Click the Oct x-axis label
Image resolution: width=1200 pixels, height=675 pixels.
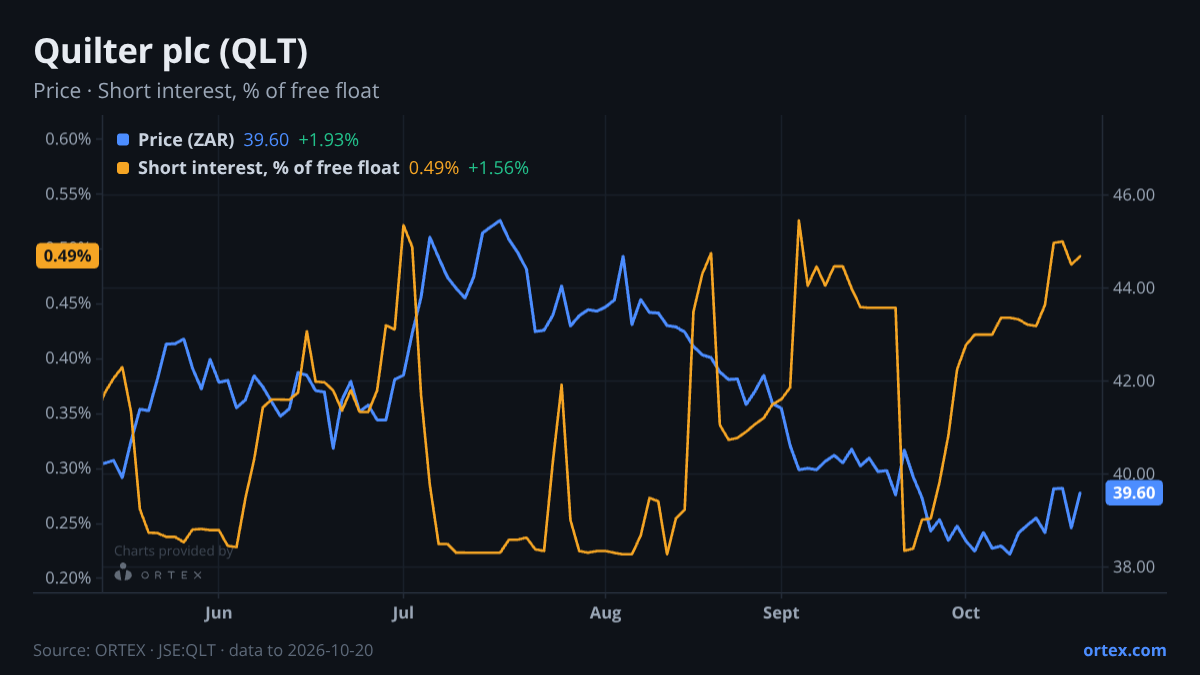965,612
